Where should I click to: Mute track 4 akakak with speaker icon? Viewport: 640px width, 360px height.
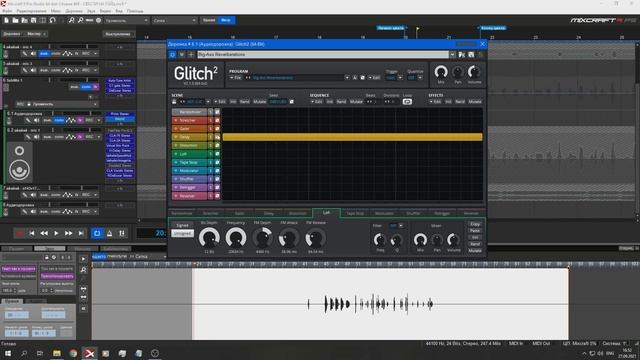[33, 54]
